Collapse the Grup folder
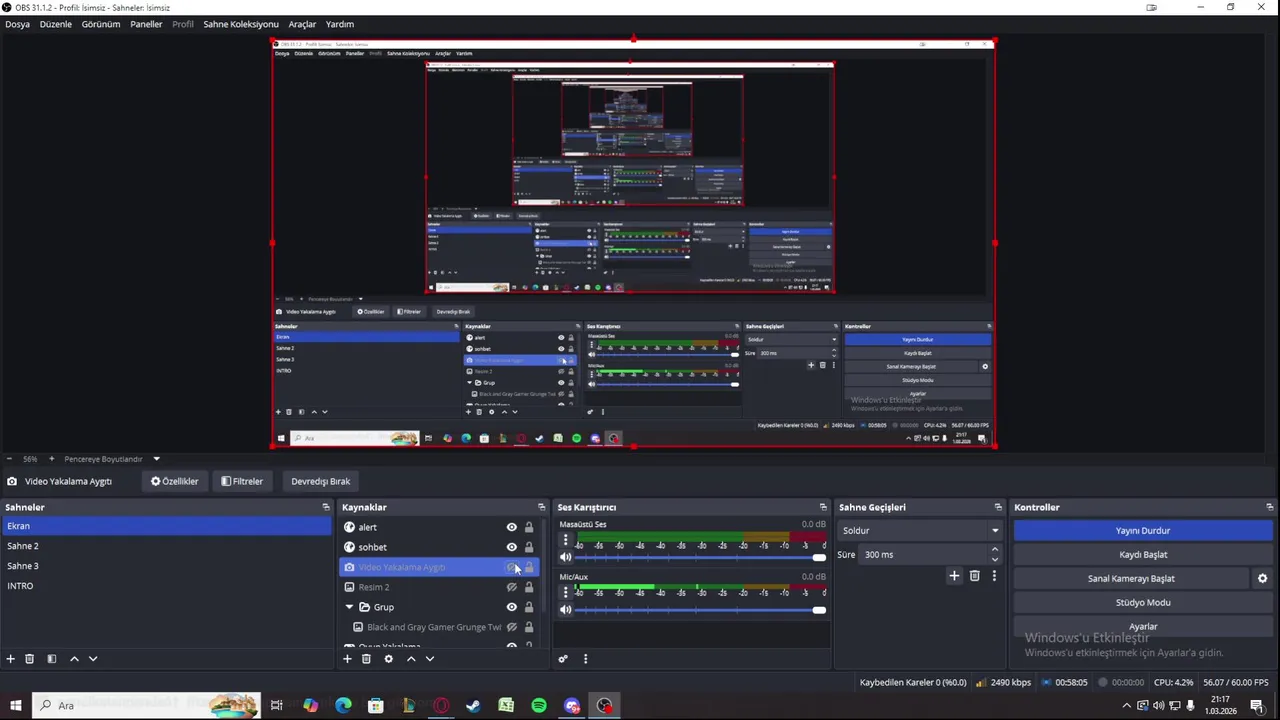The image size is (1280, 720). click(349, 607)
